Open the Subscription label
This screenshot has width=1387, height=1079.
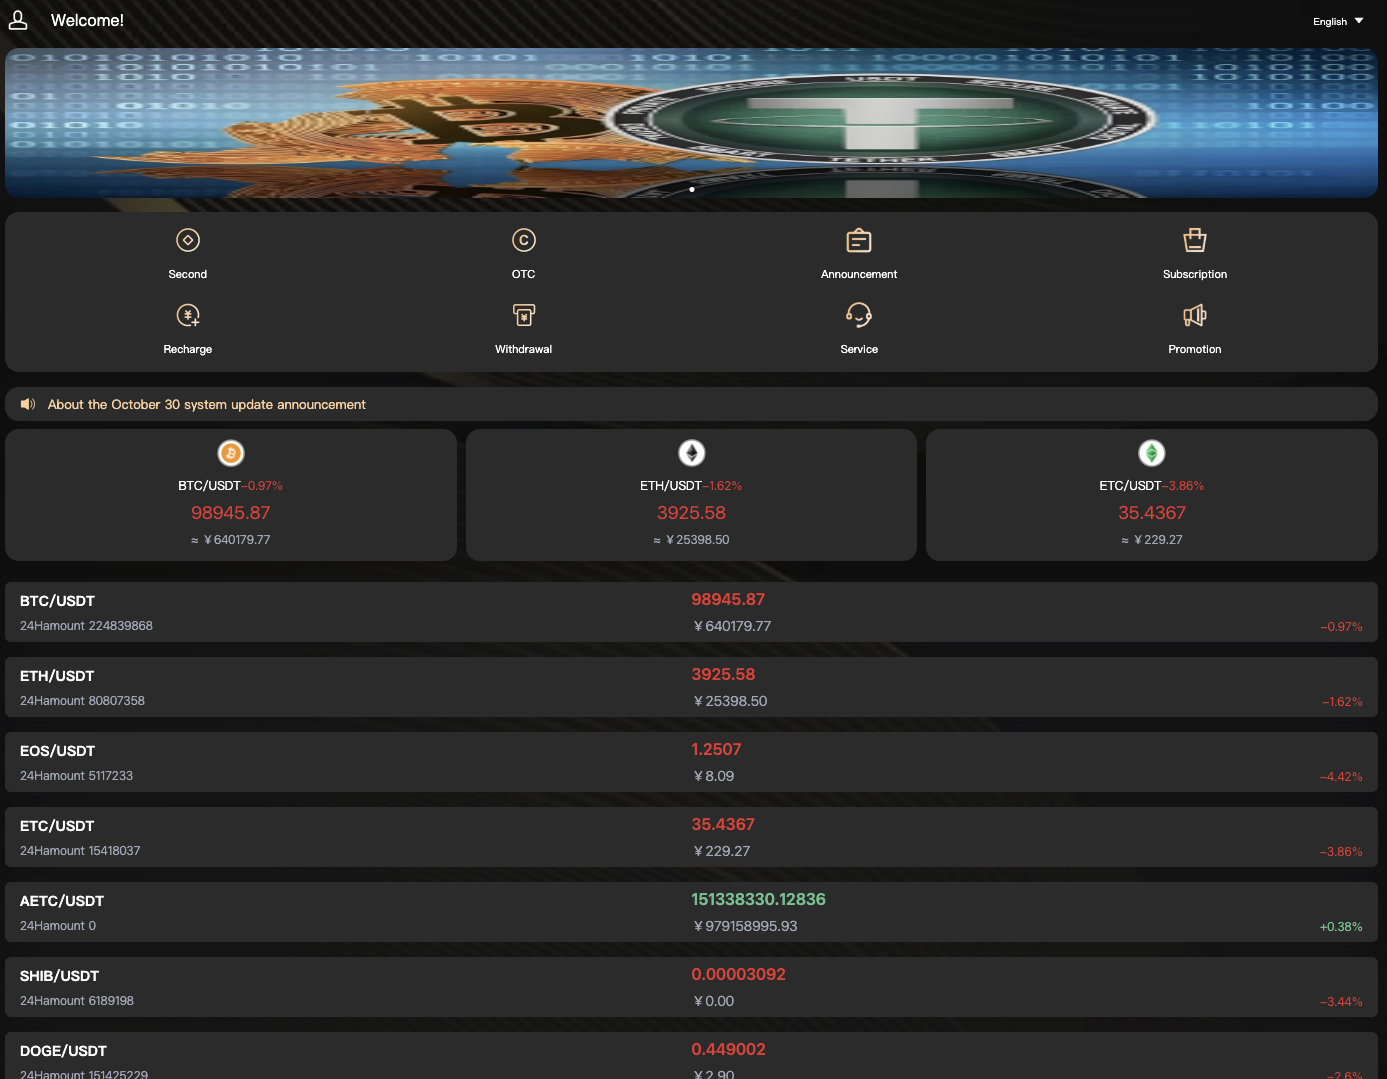click(x=1195, y=274)
